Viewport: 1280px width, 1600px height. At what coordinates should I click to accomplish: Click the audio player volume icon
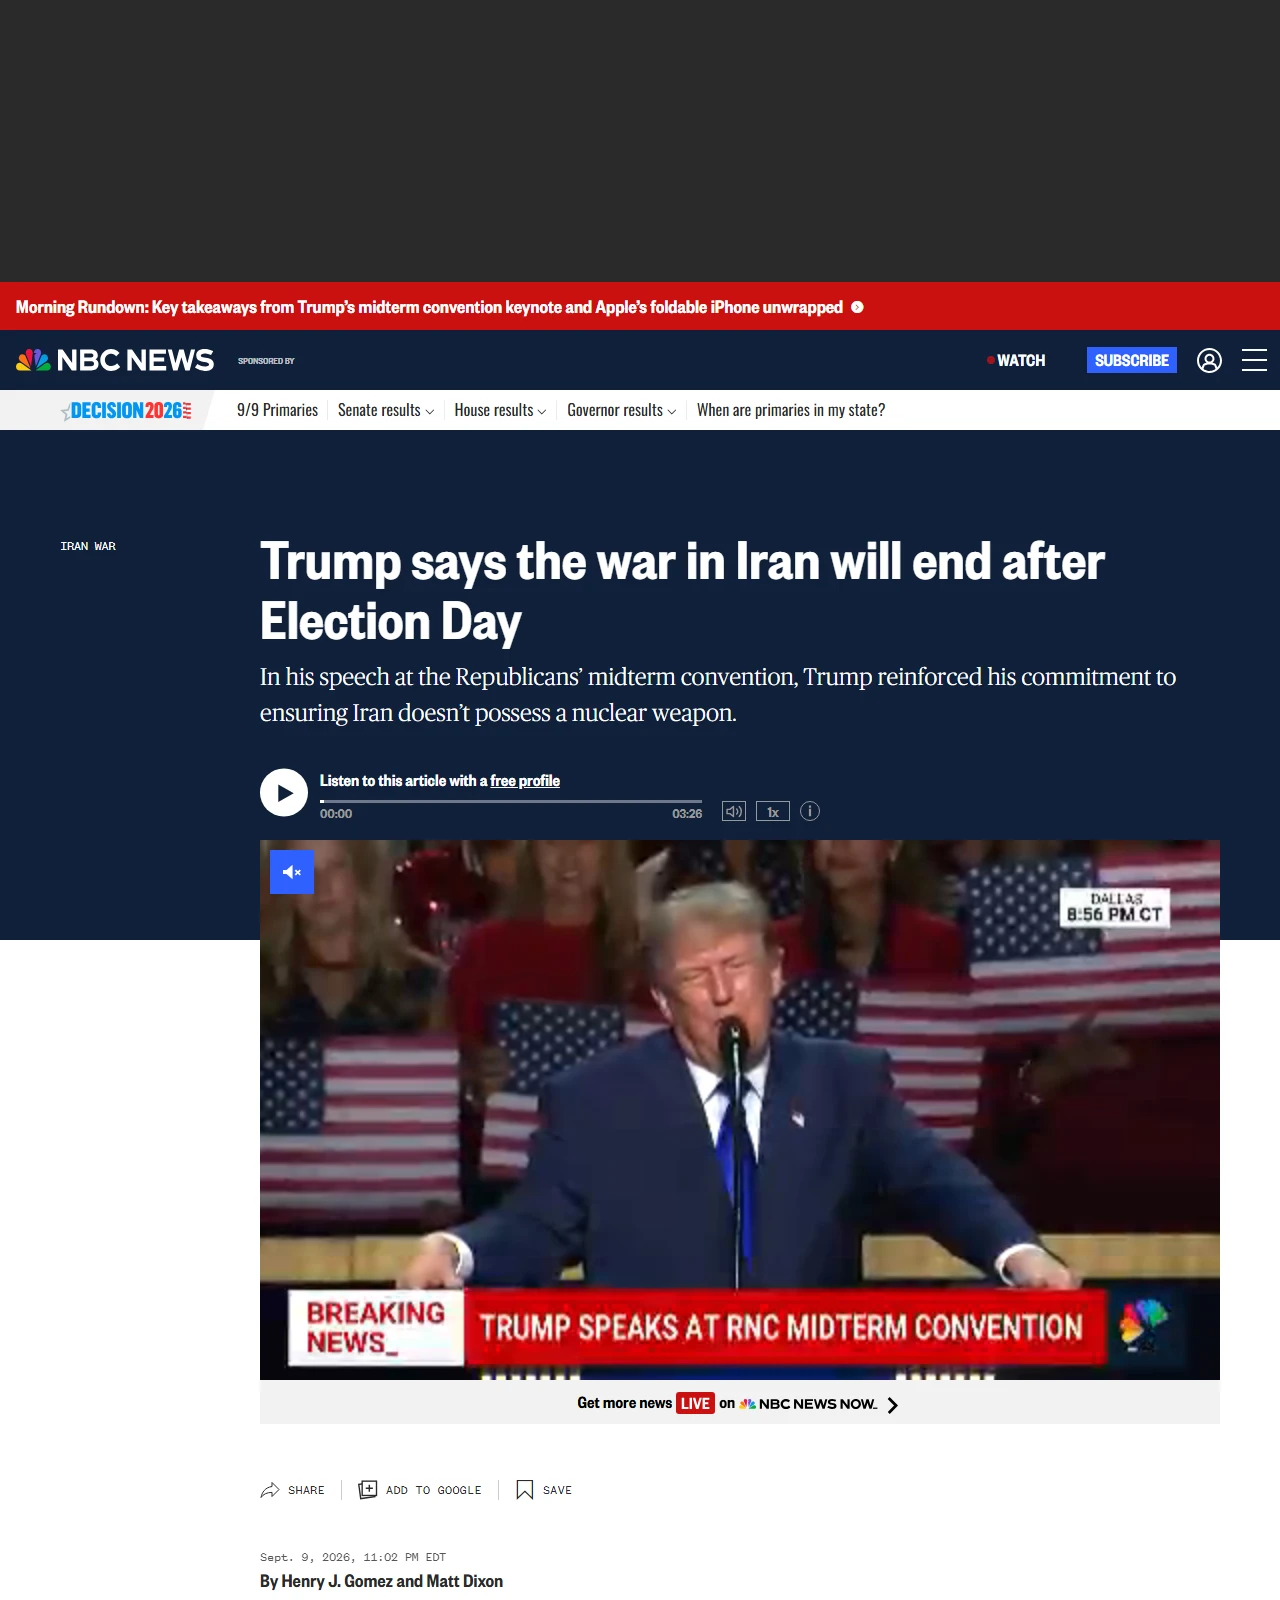point(734,811)
